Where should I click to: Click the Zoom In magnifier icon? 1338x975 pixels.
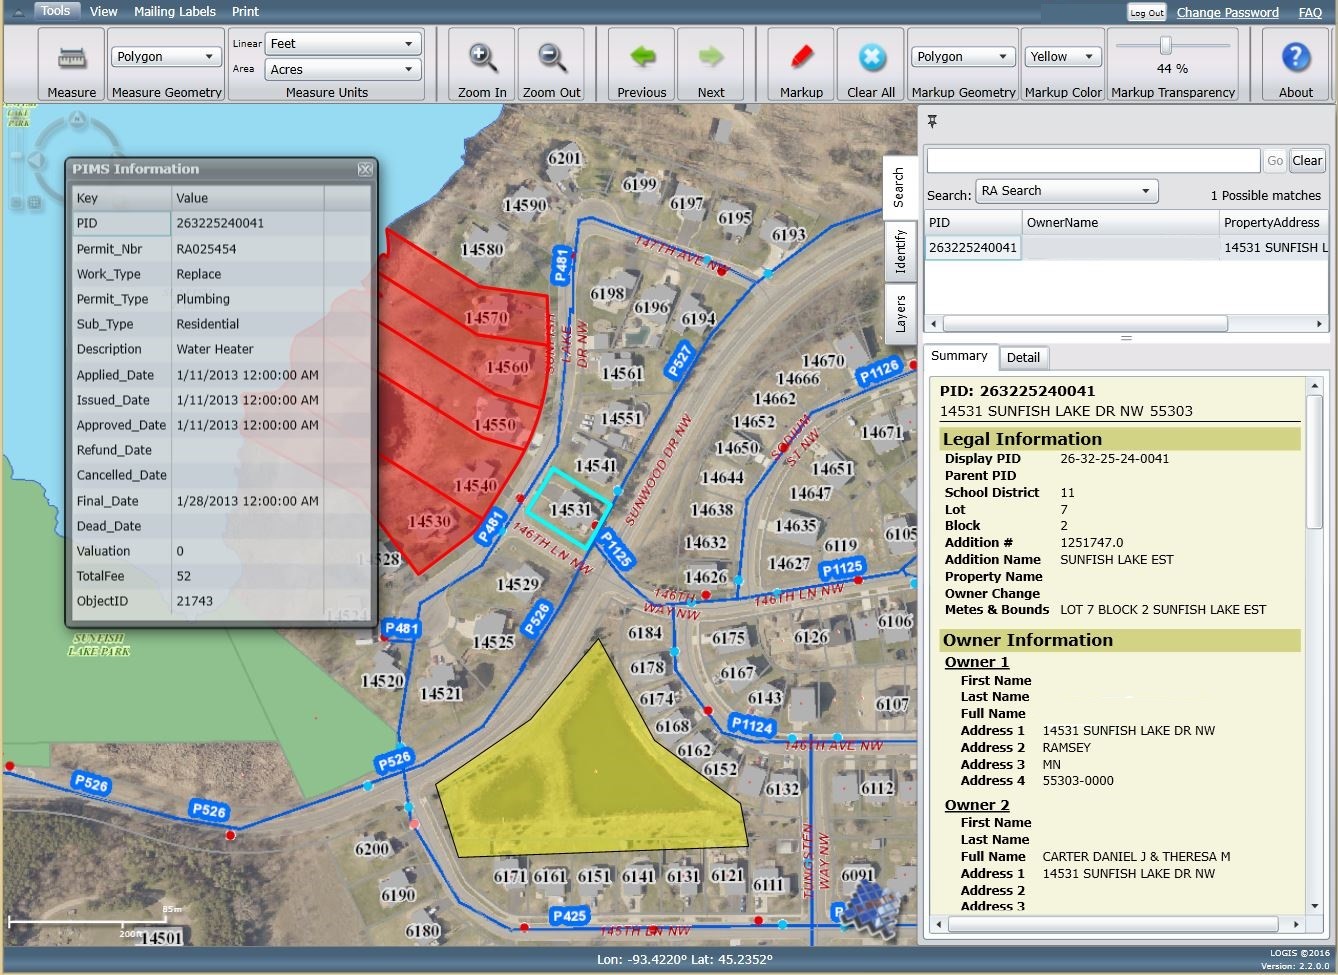(x=481, y=60)
